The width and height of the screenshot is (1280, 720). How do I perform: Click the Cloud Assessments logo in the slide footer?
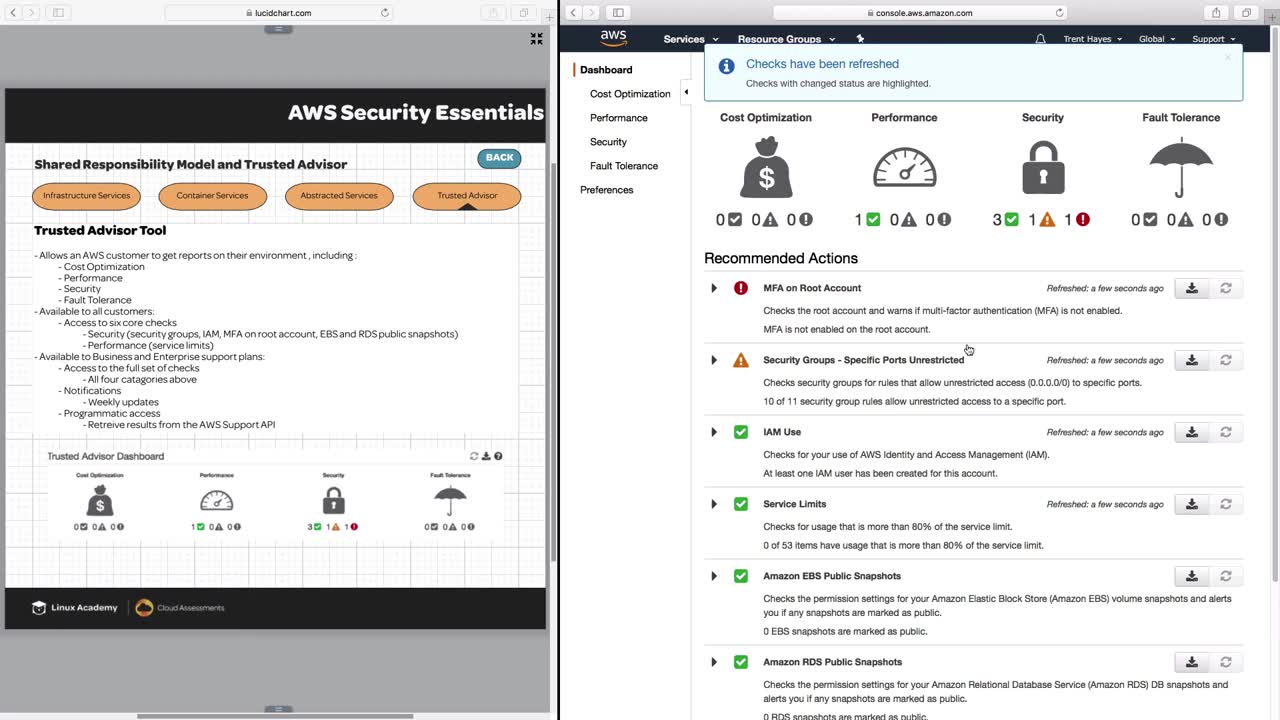[x=180, y=607]
